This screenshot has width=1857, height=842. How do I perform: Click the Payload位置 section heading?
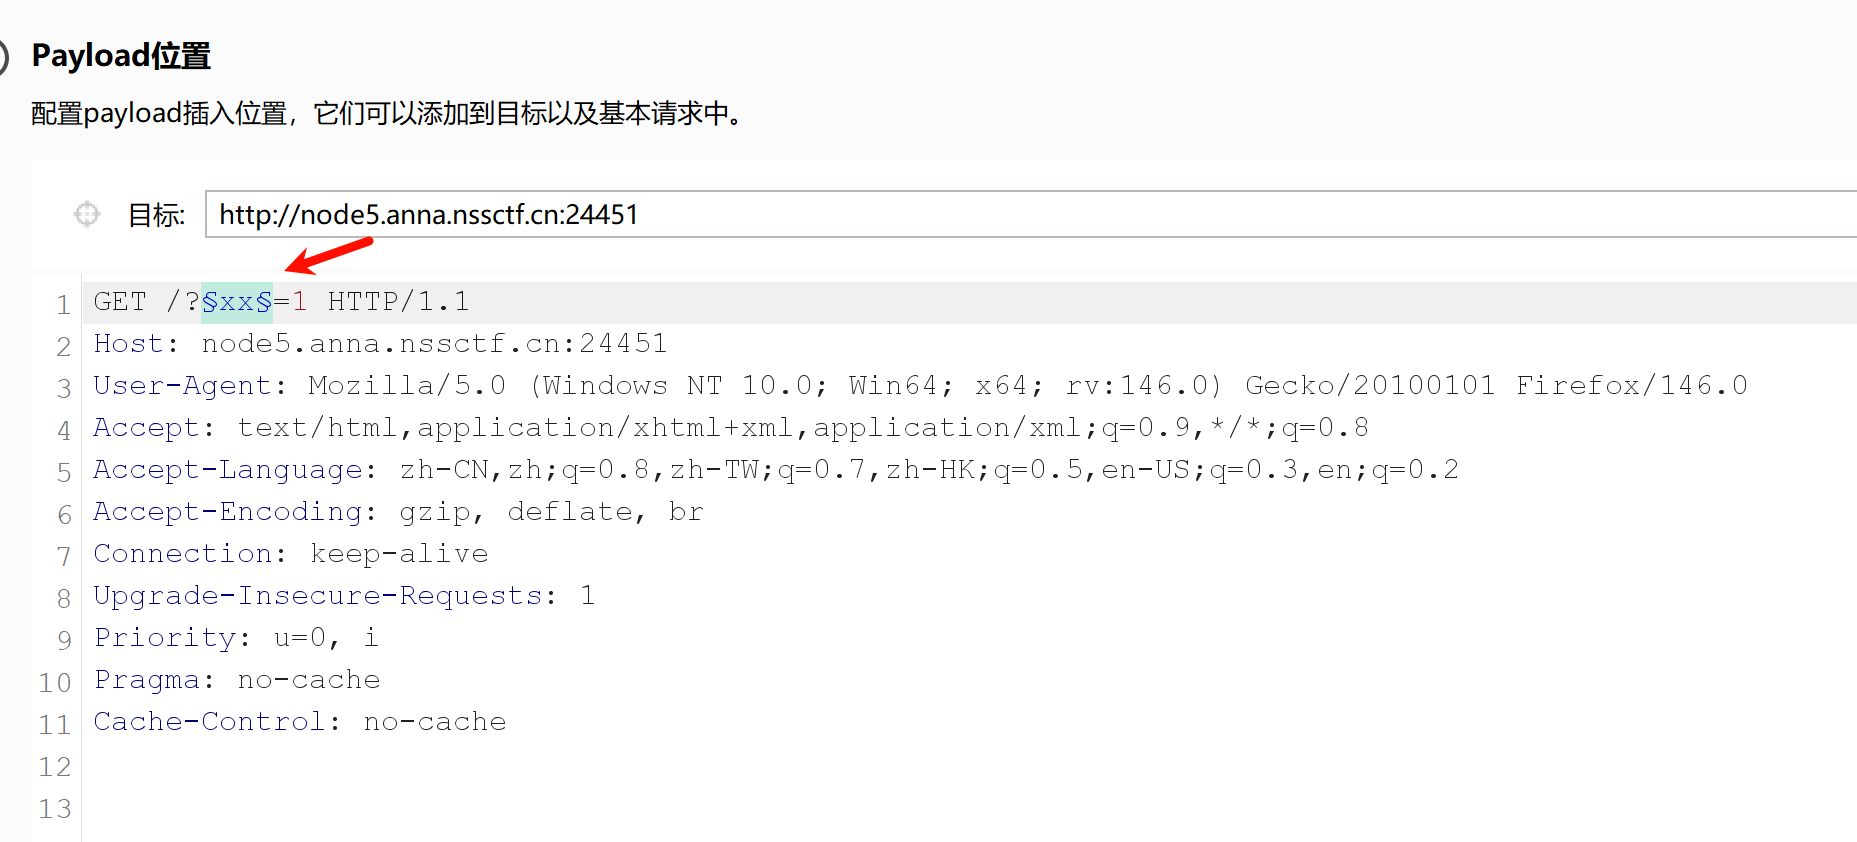tap(120, 55)
